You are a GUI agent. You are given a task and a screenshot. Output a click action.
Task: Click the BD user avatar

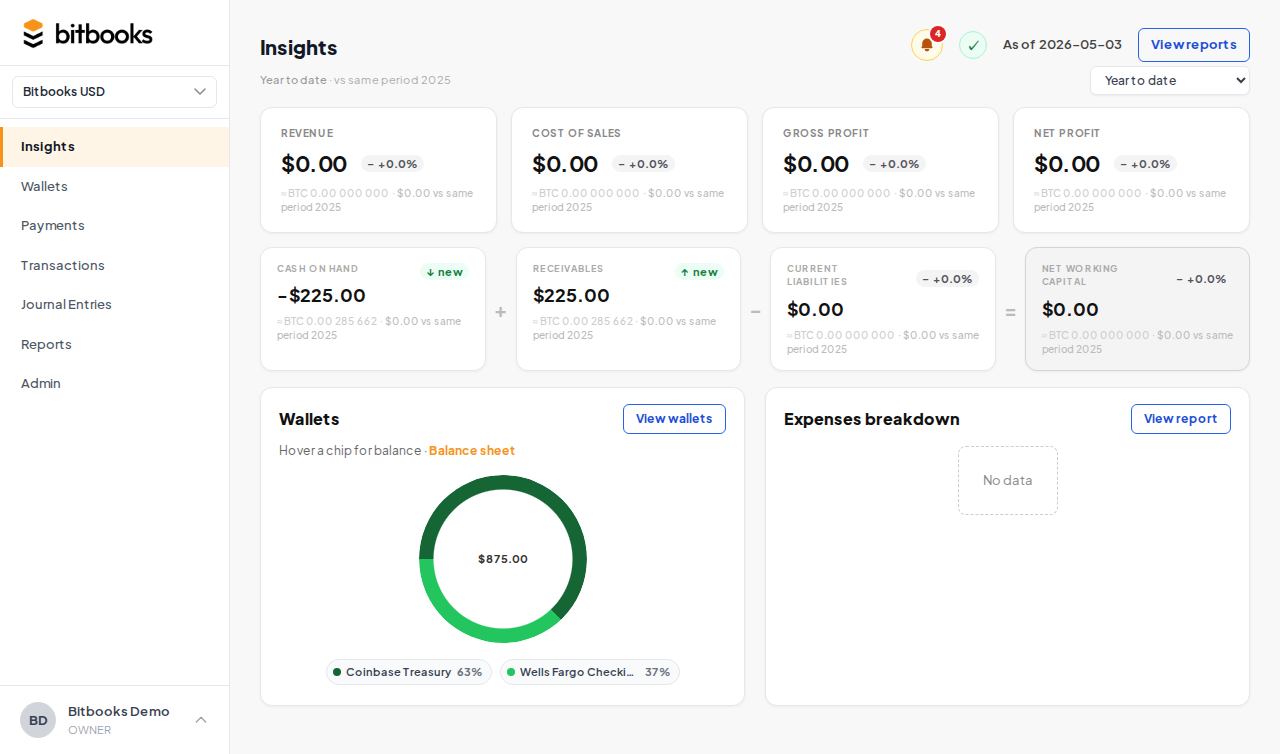38,720
